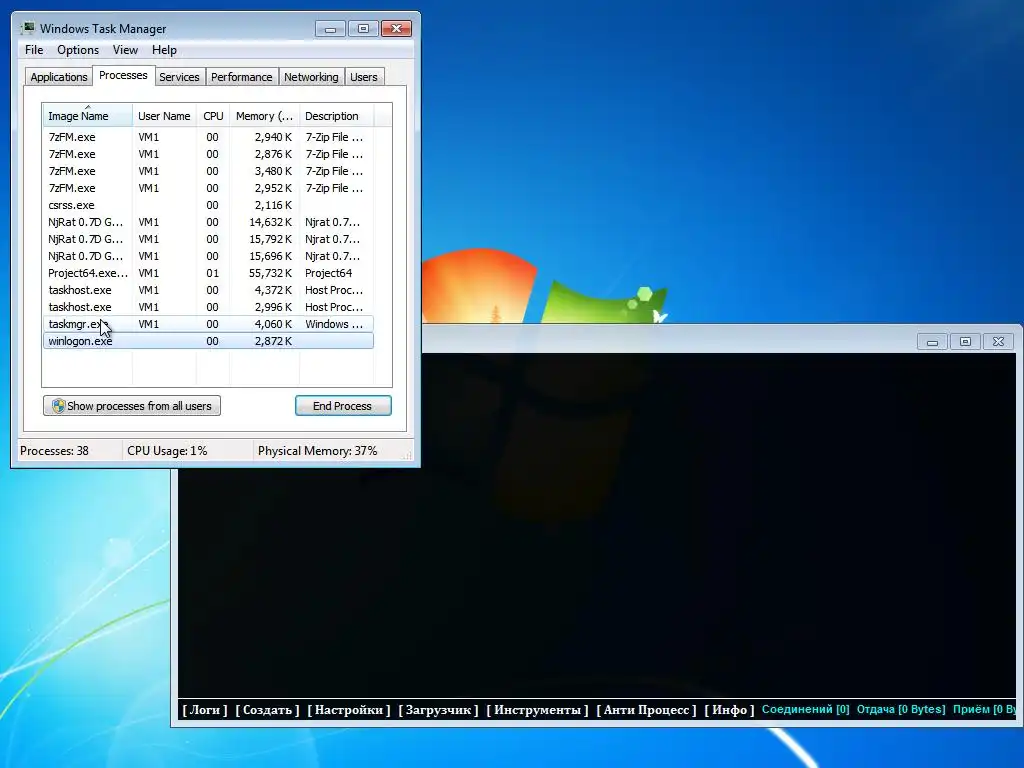Minimize the dark NjRat window
This screenshot has height=768, width=1024.
coord(933,342)
